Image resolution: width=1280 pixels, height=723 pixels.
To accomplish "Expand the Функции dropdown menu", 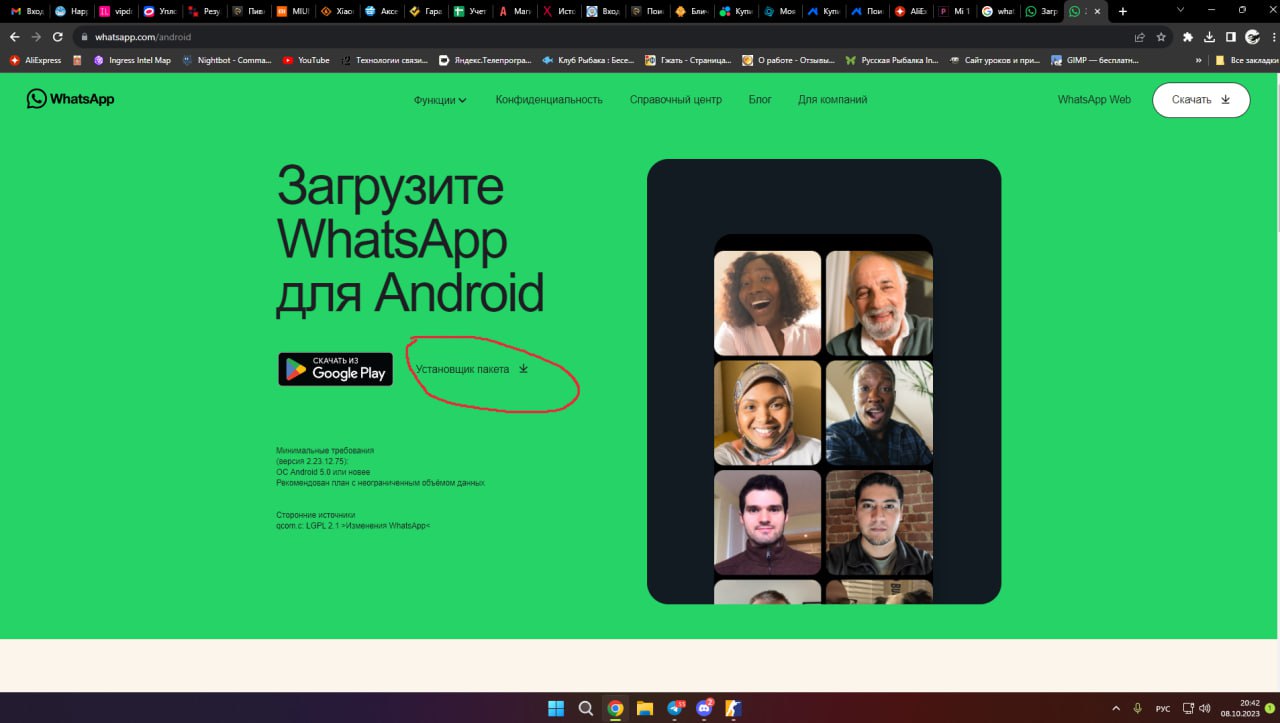I will click(440, 100).
